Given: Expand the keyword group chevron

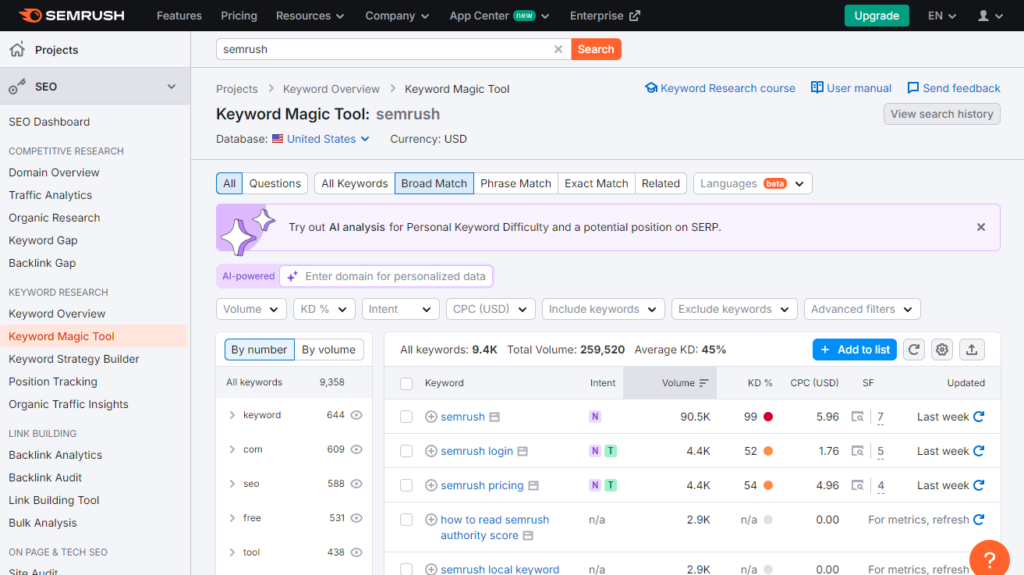Looking at the screenshot, I should tap(232, 415).
